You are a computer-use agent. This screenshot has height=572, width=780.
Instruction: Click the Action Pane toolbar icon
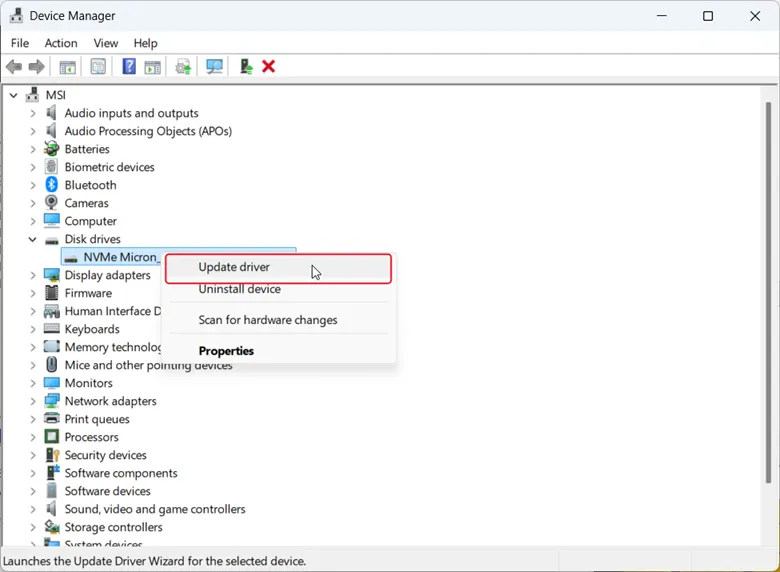[x=152, y=67]
